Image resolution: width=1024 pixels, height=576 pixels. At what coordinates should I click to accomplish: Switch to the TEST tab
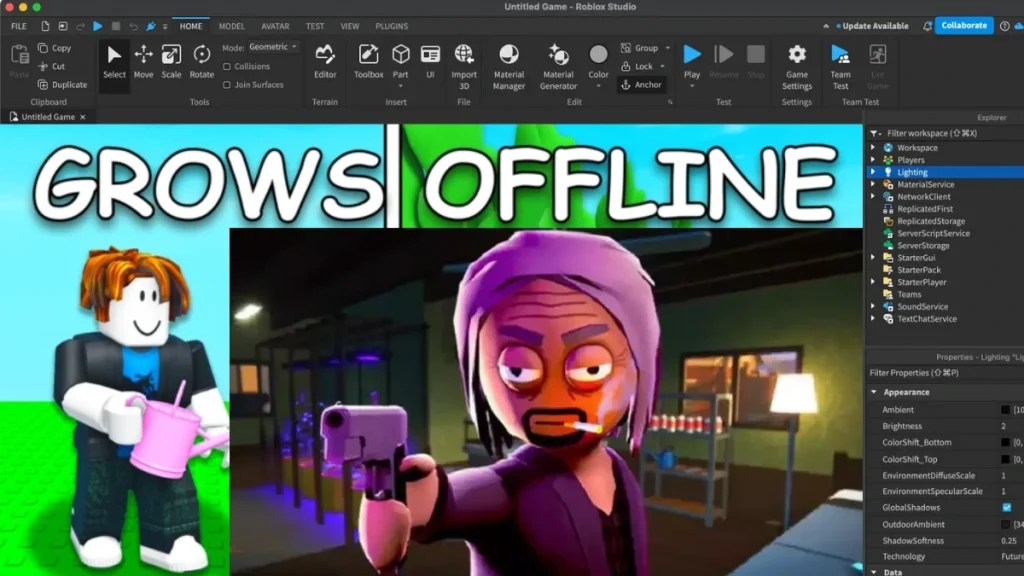[315, 26]
